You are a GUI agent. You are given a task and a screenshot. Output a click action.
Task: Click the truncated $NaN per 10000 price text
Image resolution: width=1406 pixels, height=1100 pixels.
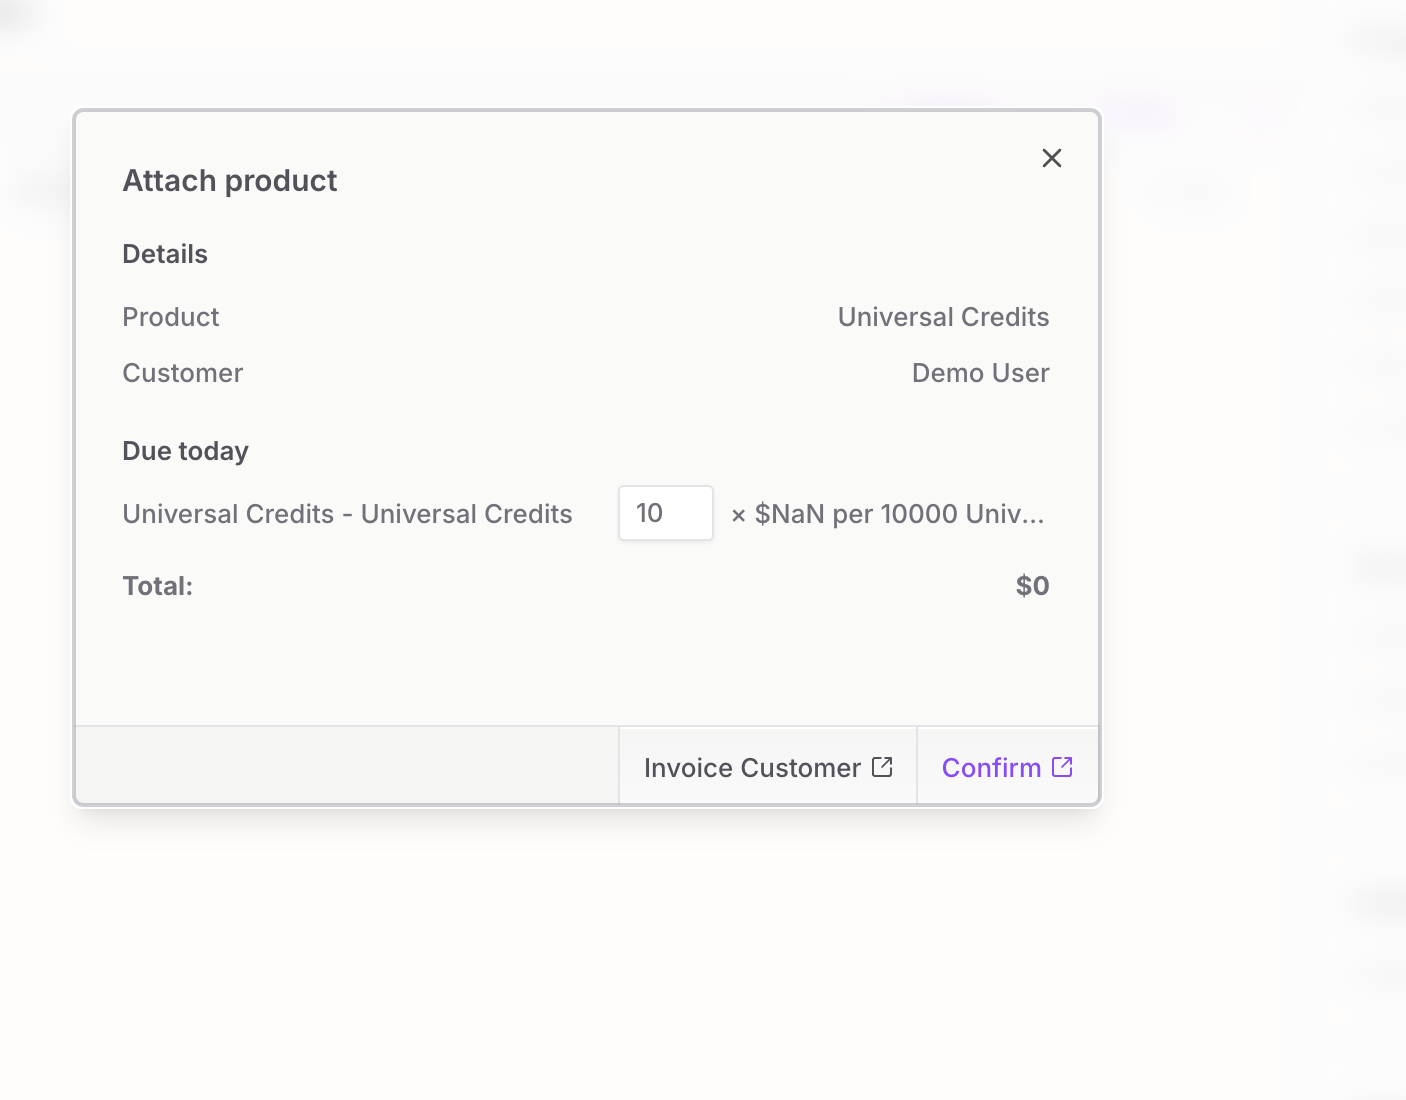coord(899,514)
